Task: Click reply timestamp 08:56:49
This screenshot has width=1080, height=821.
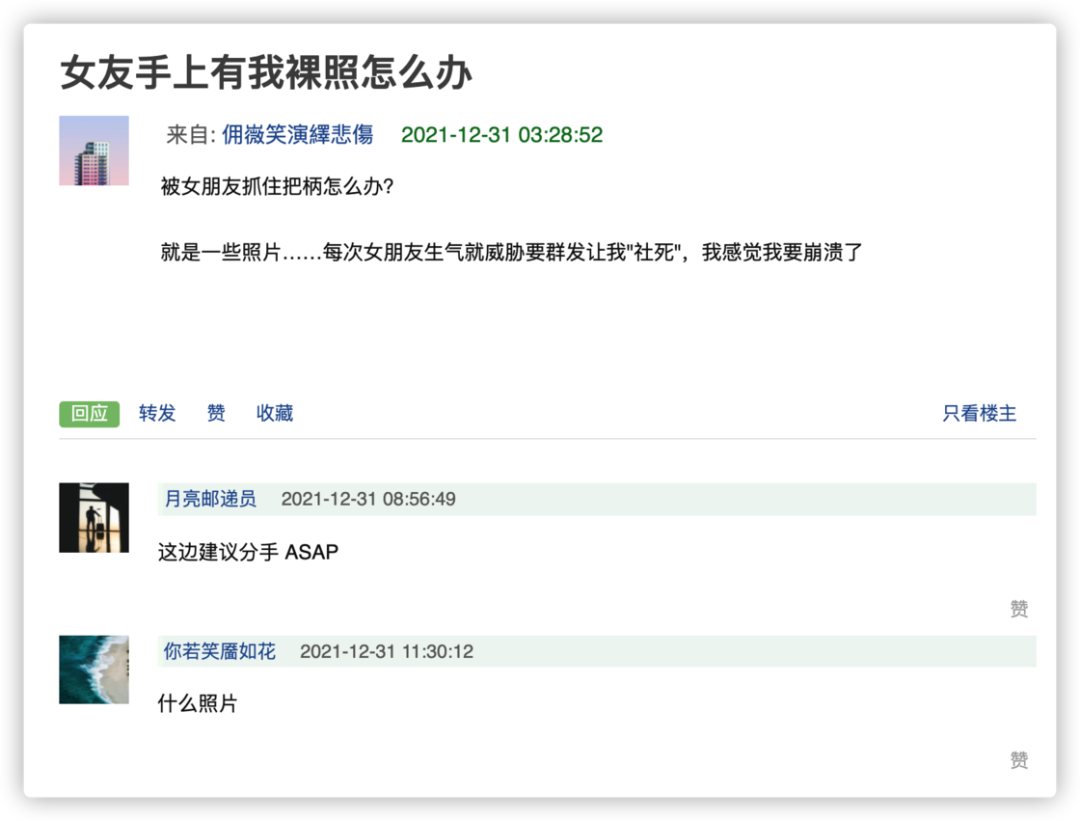Action: pyautogui.click(x=368, y=498)
